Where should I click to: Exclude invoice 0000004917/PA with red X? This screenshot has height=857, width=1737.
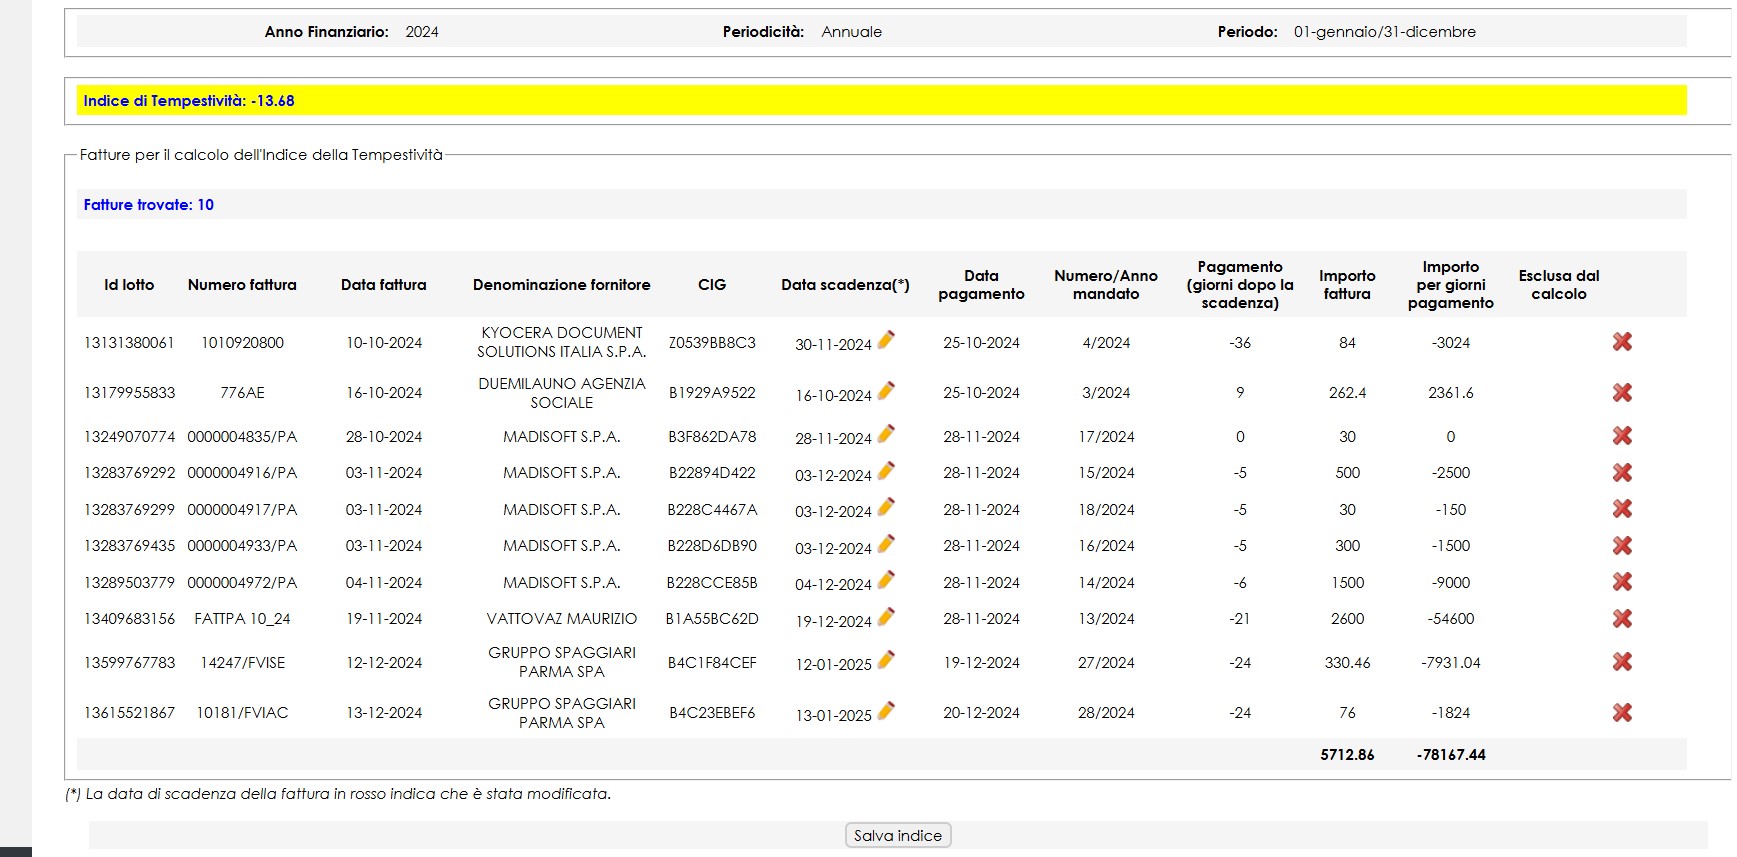(1622, 509)
